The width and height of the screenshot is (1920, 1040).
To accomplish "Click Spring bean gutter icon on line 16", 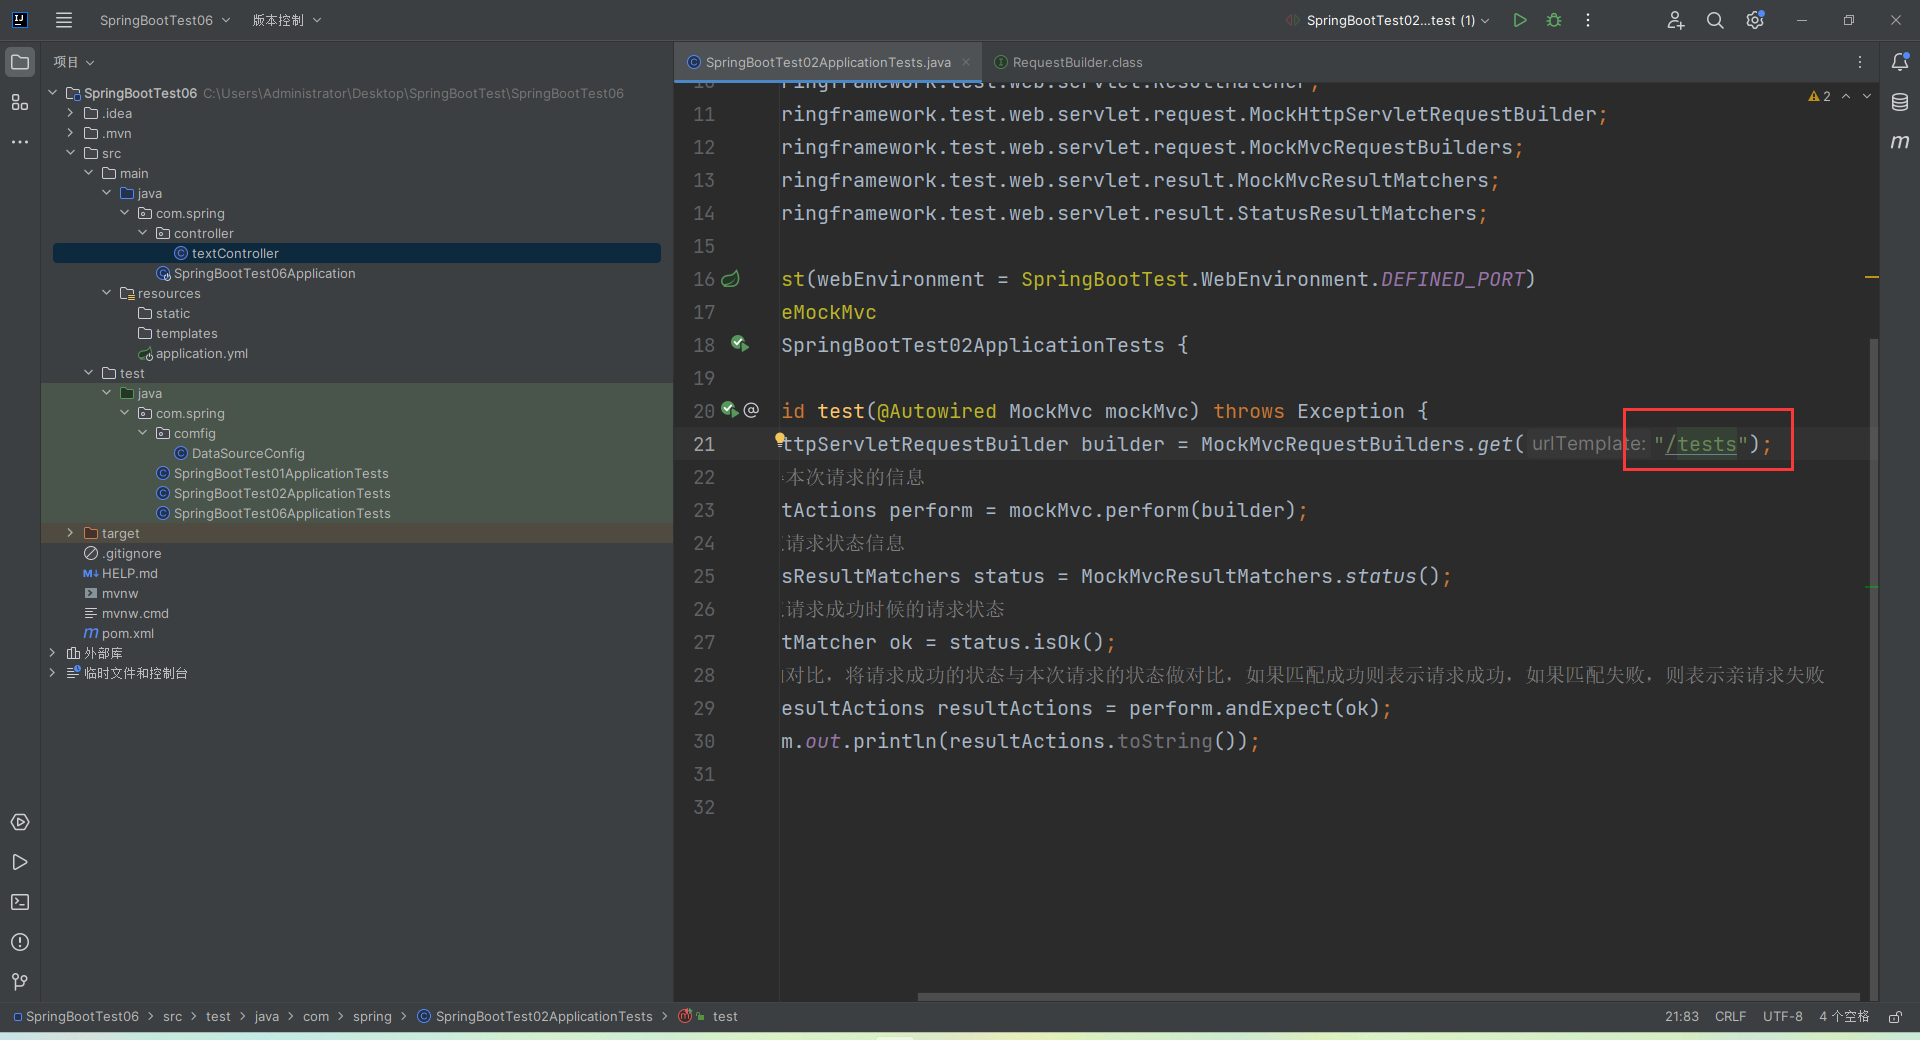I will pyautogui.click(x=731, y=279).
